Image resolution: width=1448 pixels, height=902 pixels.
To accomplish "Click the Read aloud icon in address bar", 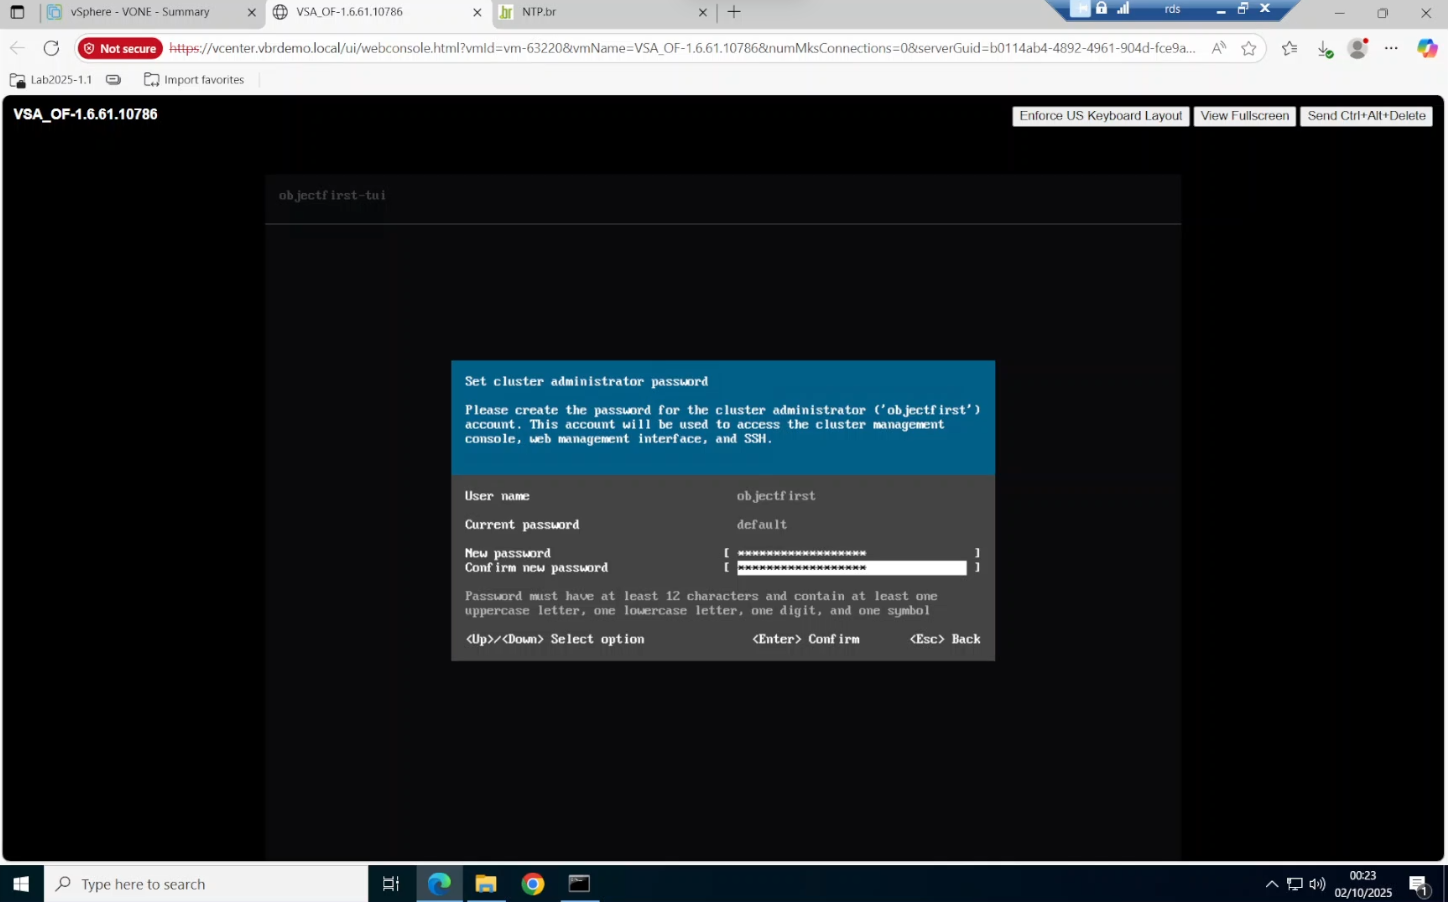I will pos(1218,48).
